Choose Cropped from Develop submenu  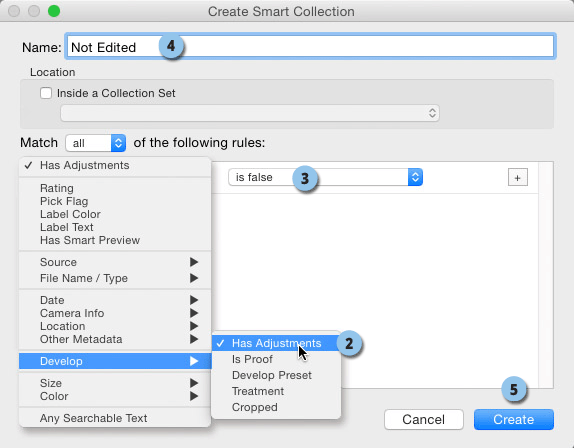[255, 407]
